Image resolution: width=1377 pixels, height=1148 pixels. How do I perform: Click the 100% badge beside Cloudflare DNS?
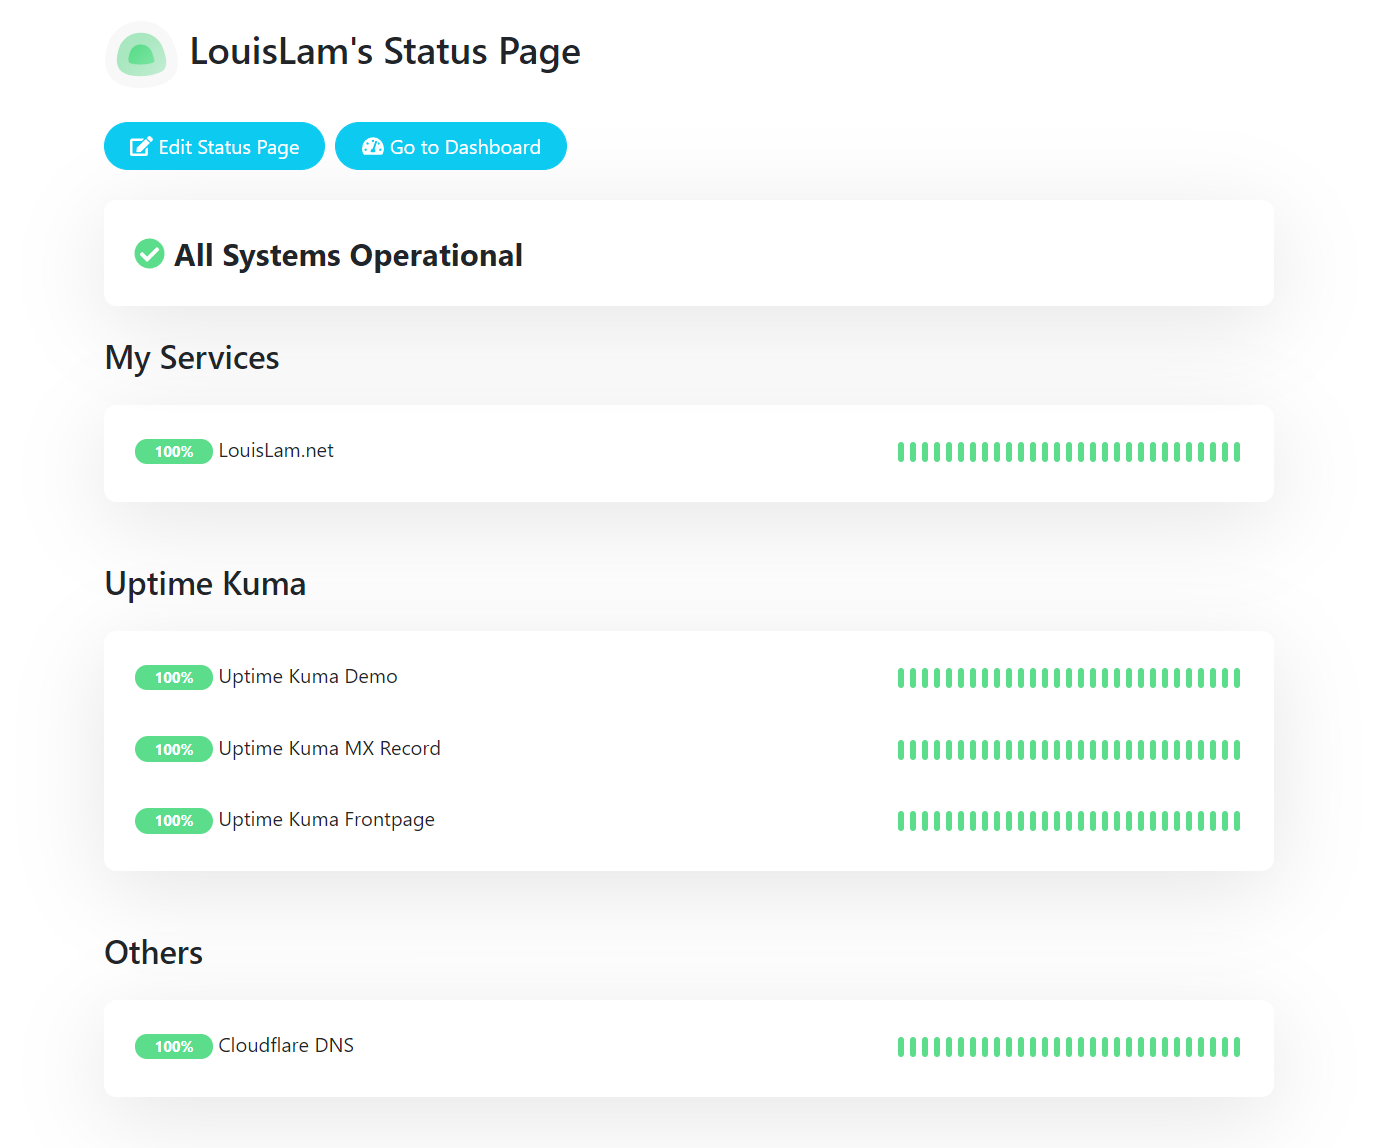(173, 1046)
